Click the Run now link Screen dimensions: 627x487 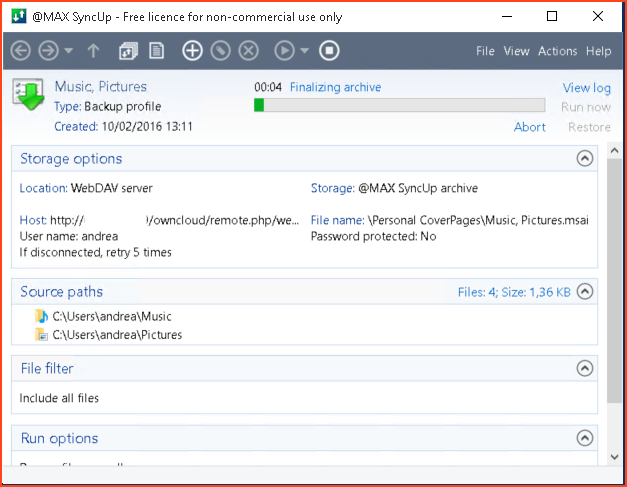pos(586,107)
